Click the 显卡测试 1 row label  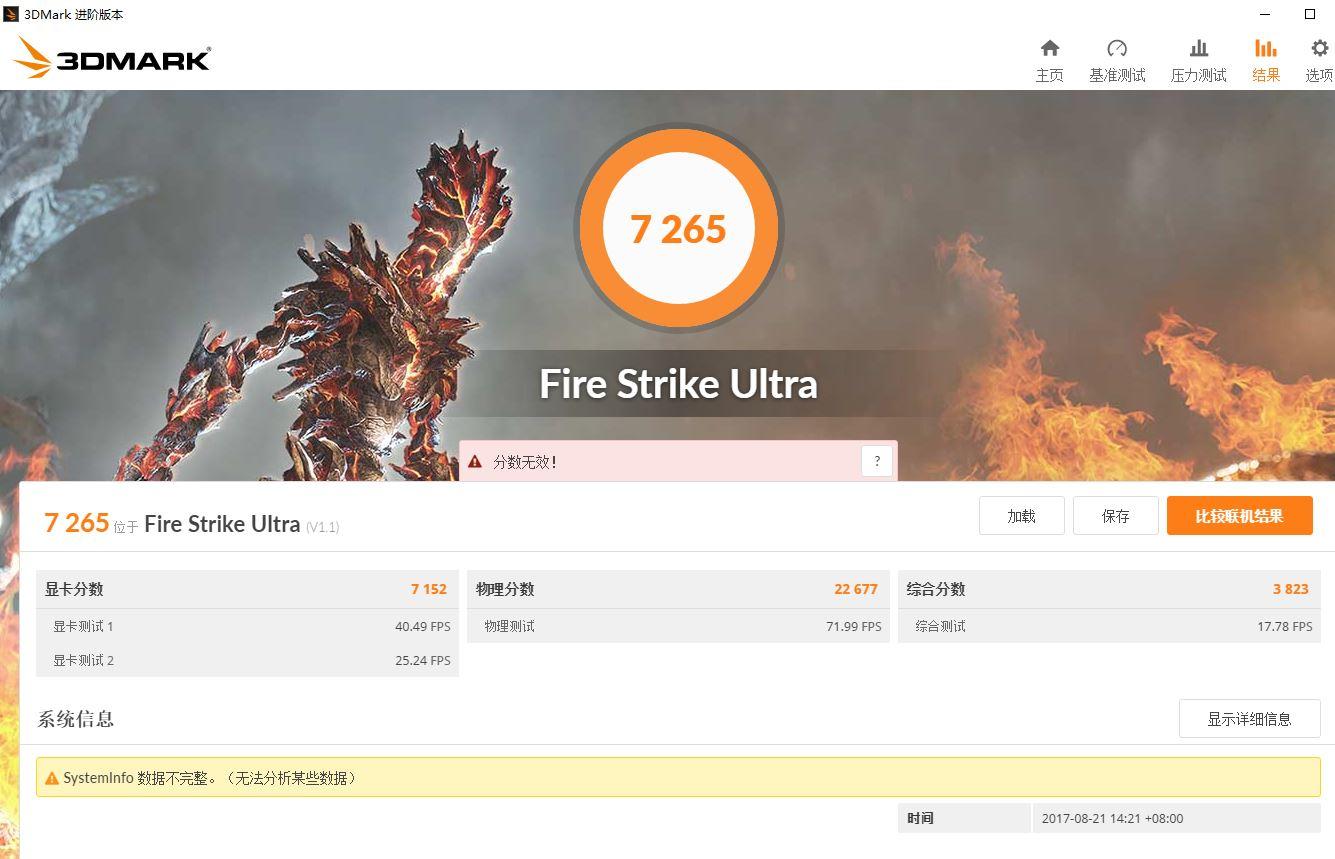pyautogui.click(x=83, y=626)
